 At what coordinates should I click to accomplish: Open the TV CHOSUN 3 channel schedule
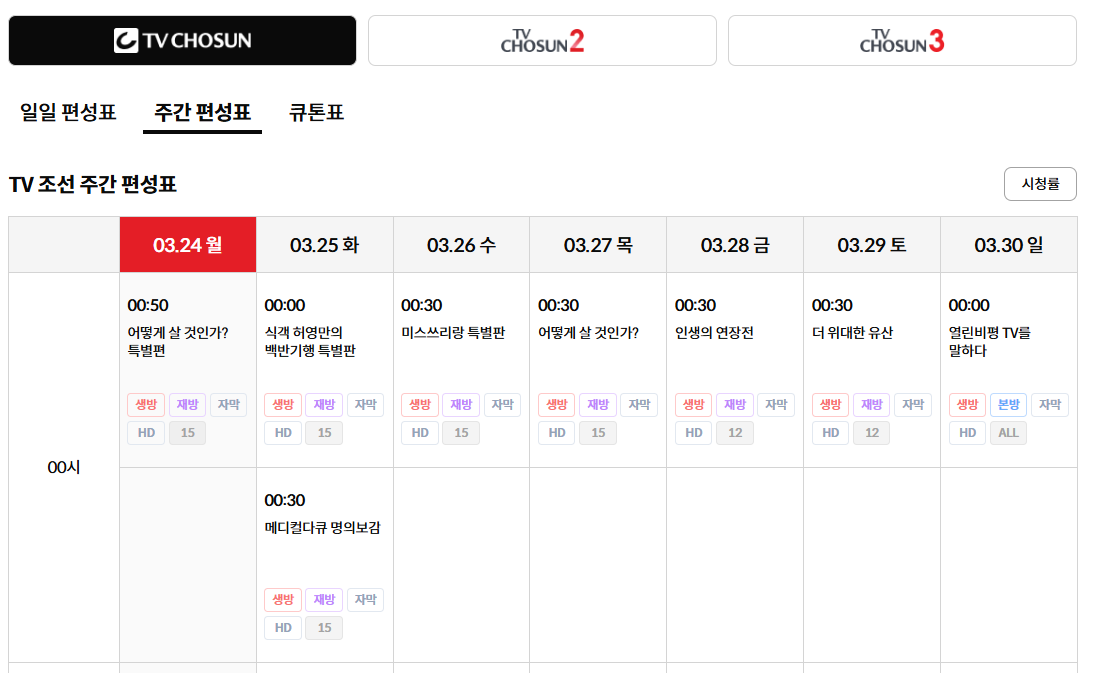point(901,40)
